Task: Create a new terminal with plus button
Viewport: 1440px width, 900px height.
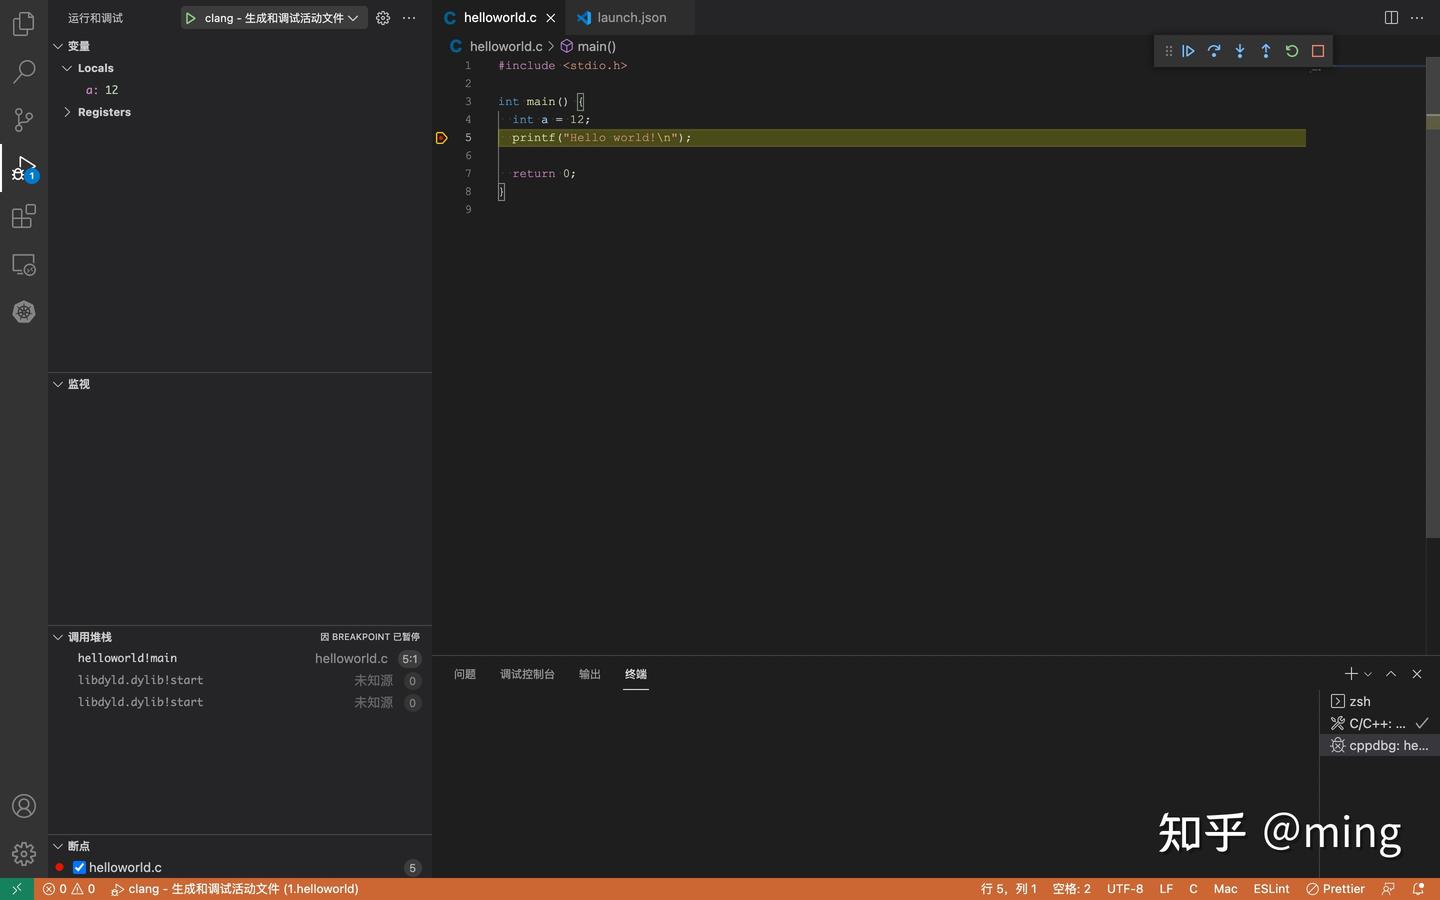Action: pos(1351,674)
